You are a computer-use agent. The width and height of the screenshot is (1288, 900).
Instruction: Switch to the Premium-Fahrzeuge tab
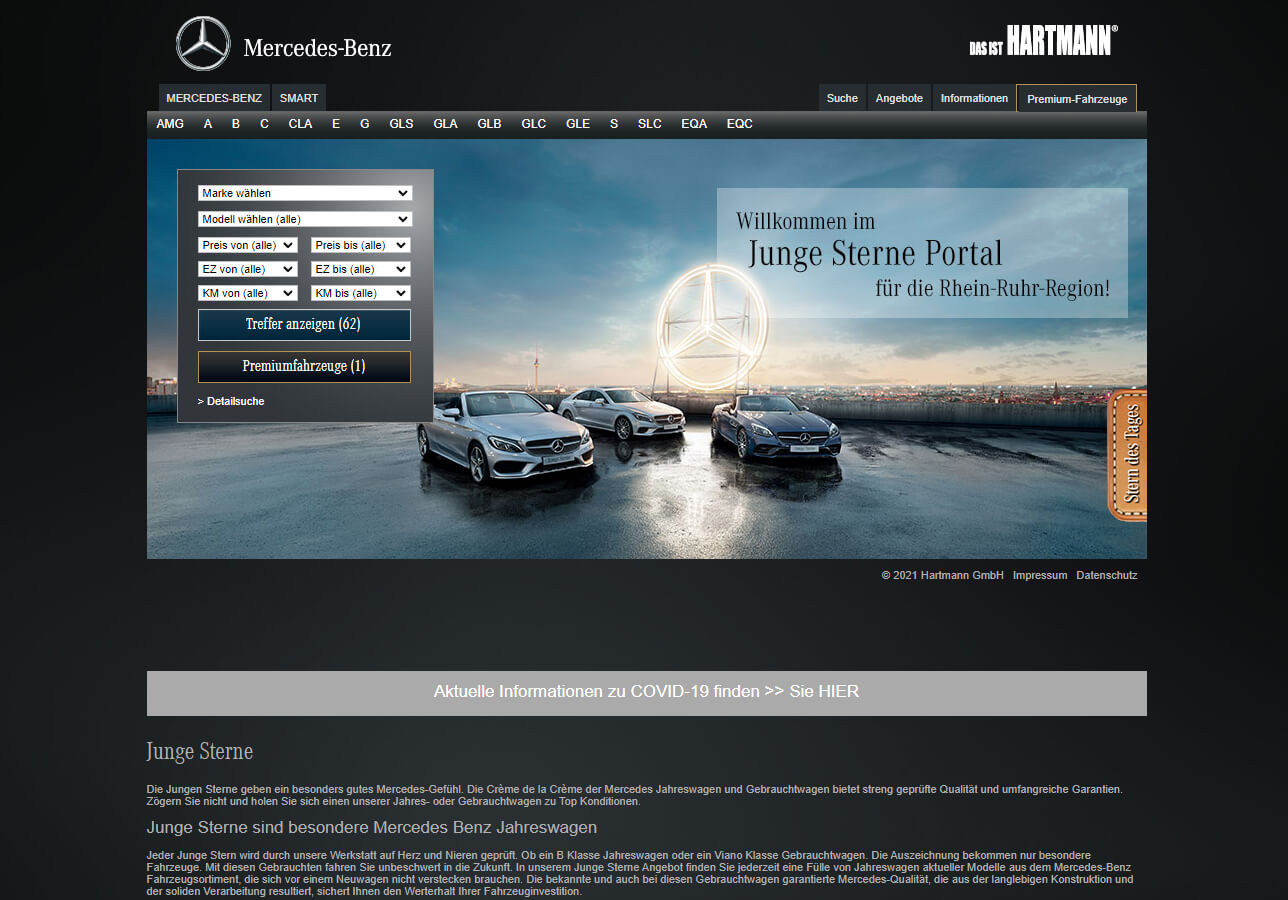(x=1077, y=99)
